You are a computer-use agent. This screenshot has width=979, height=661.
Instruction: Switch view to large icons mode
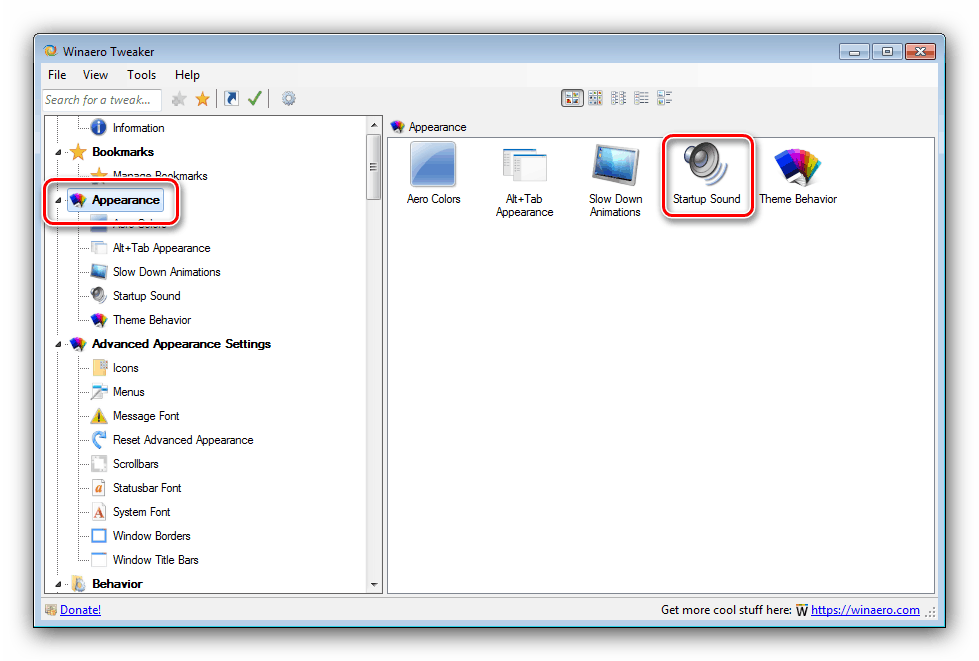[572, 97]
